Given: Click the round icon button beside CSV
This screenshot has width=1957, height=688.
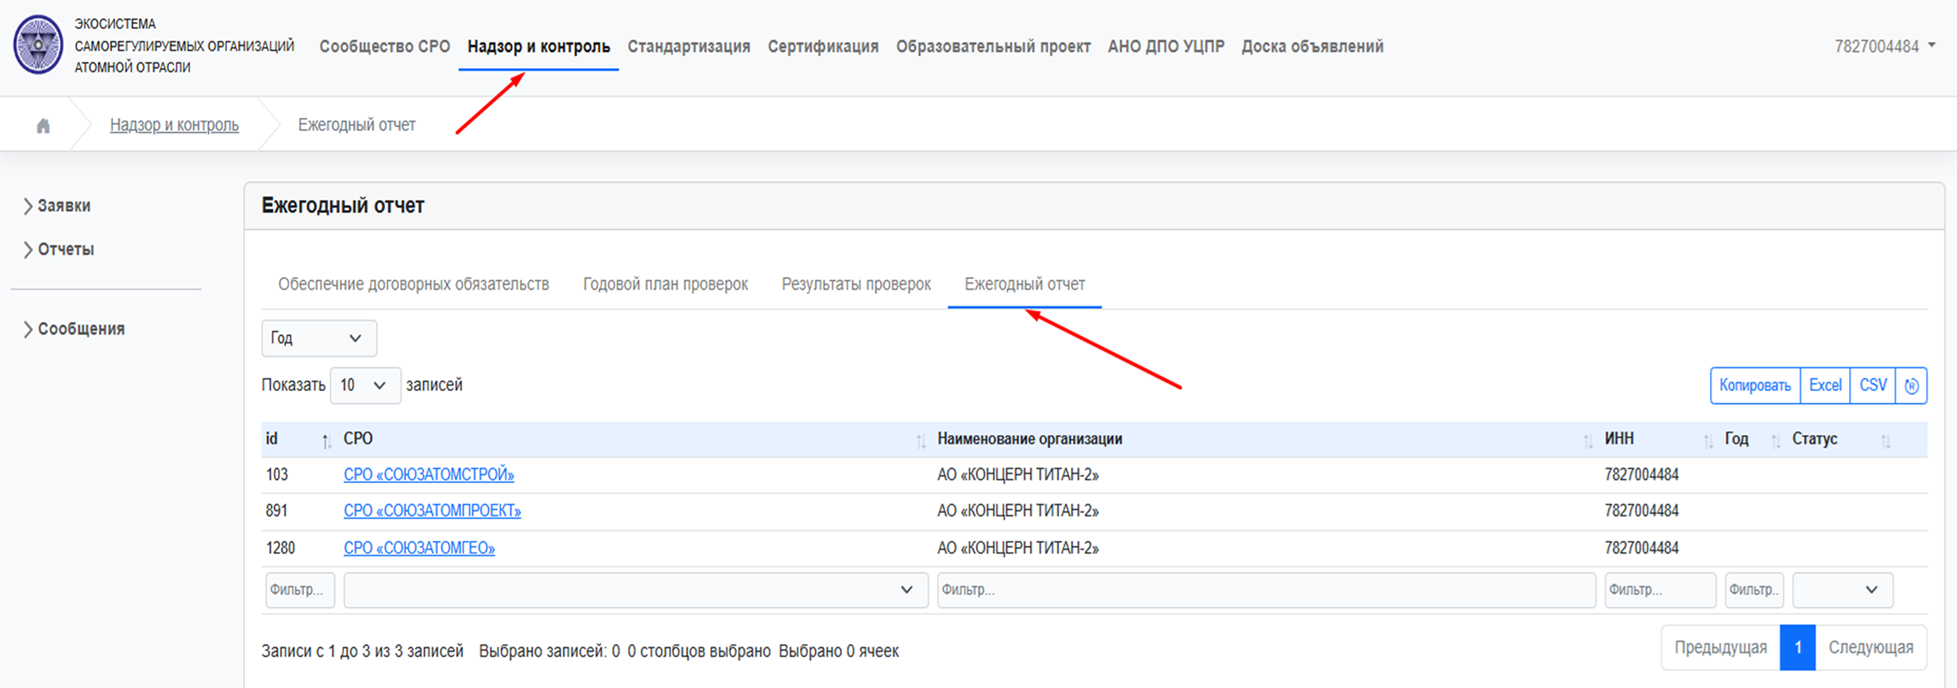Looking at the screenshot, I should pyautogui.click(x=1911, y=386).
